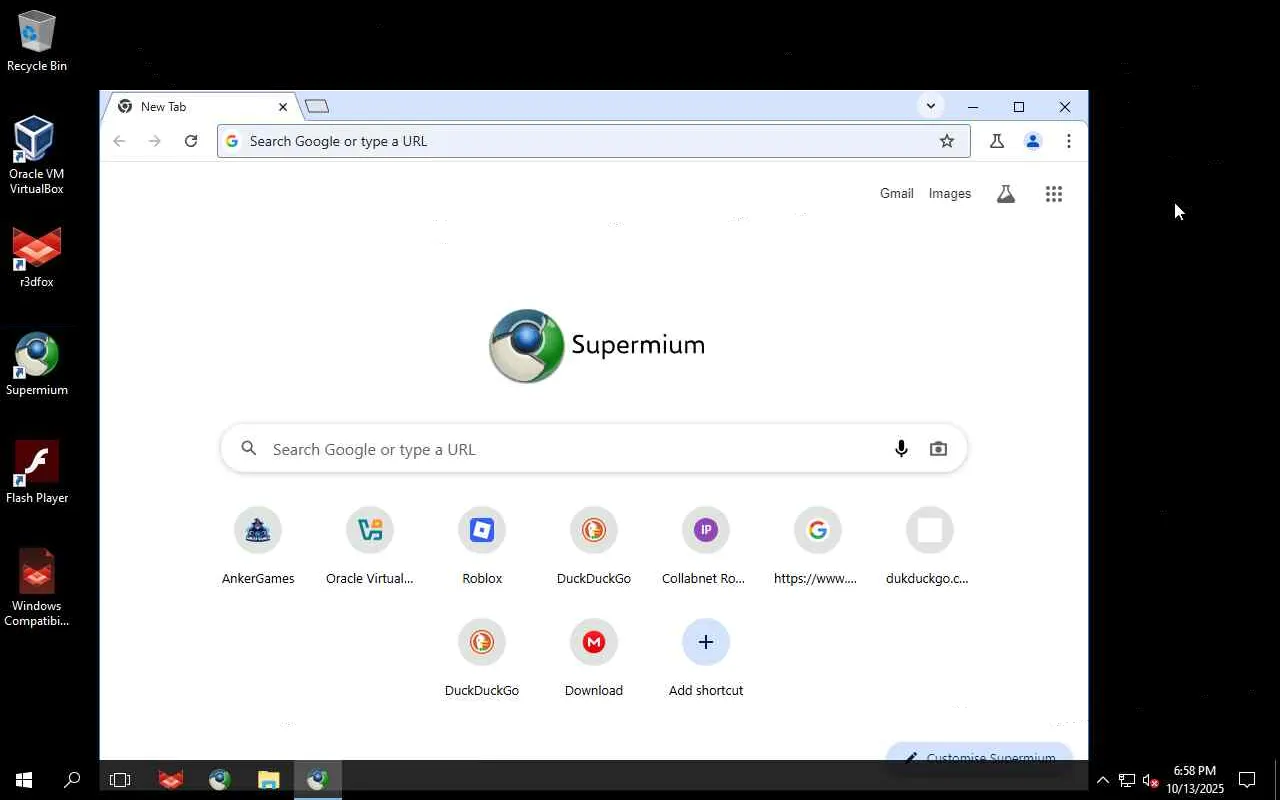The width and height of the screenshot is (1280, 800).
Task: Open the DuckDuckGo shortcut beside Download
Action: tap(482, 659)
